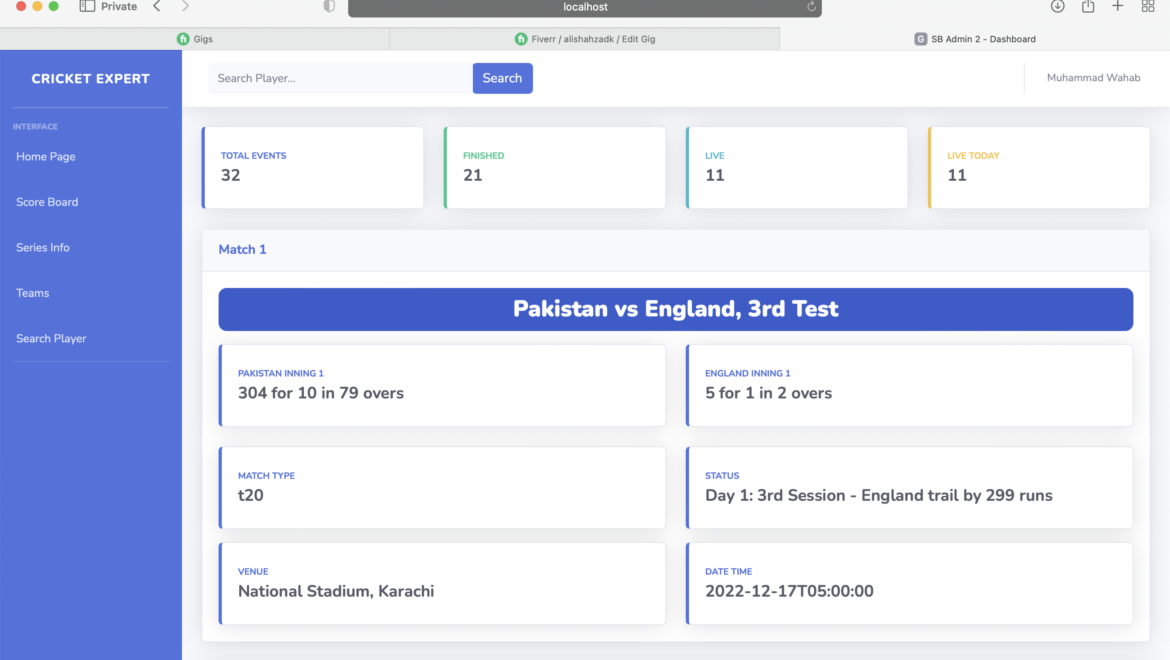The height and width of the screenshot is (660, 1170).
Task: Select SB Admin 2 Dashboard tab
Action: click(975, 39)
